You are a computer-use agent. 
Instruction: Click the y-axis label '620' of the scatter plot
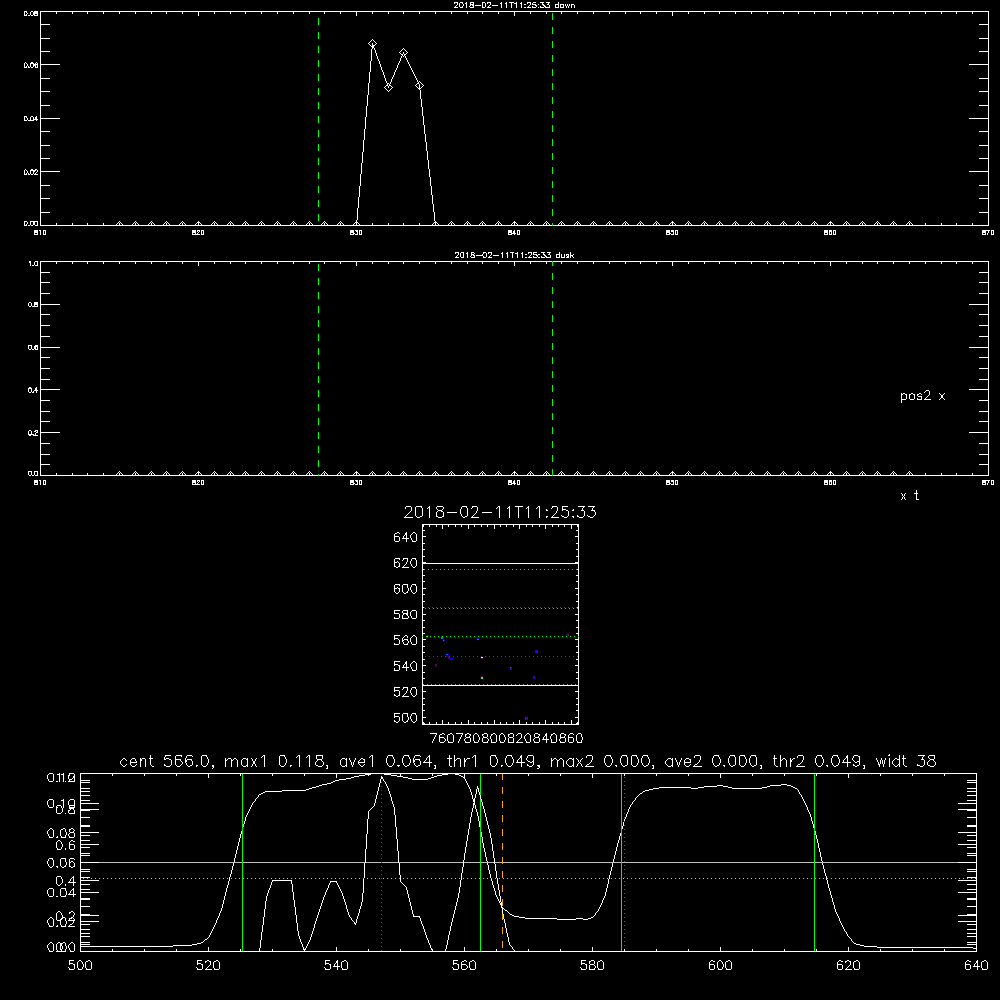(x=406, y=563)
